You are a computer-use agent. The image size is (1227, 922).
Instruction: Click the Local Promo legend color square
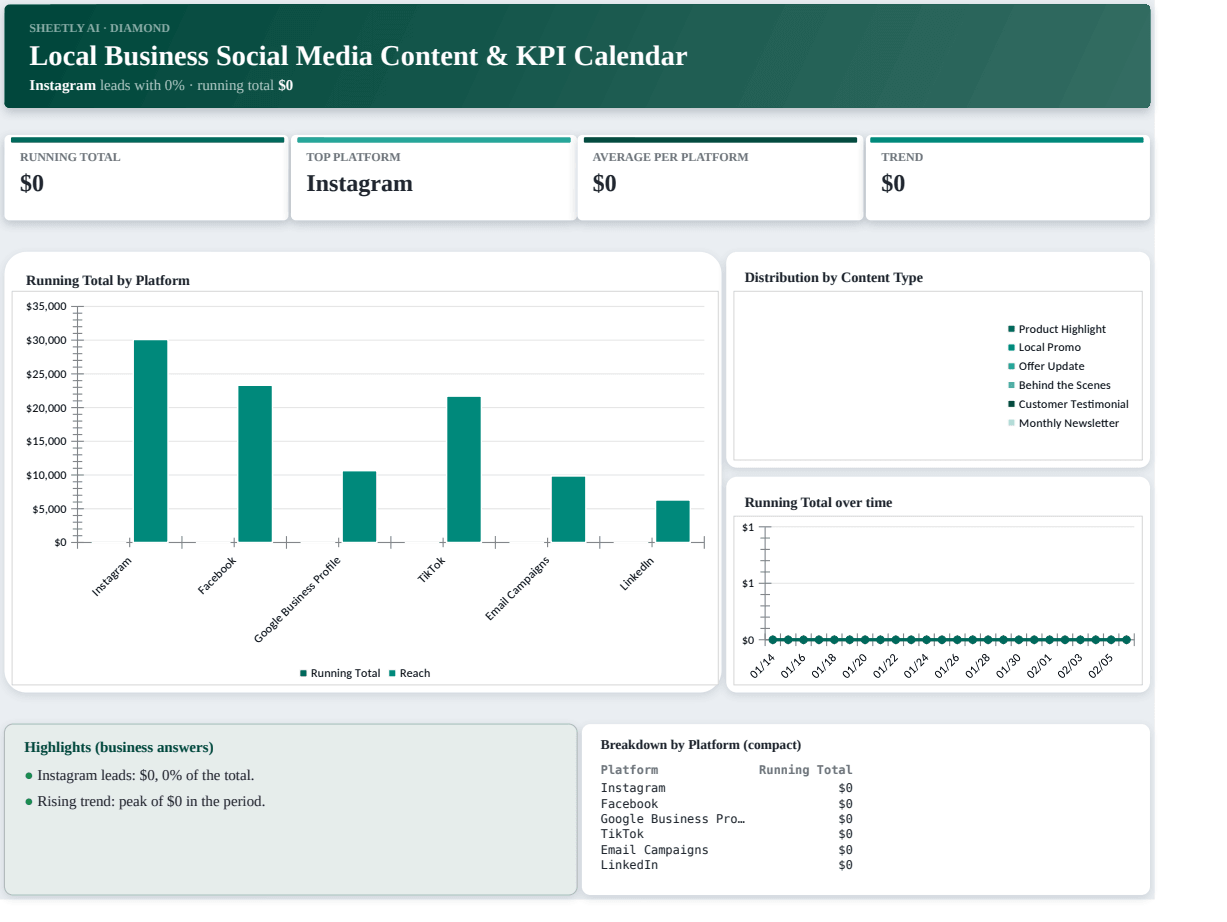point(1011,348)
